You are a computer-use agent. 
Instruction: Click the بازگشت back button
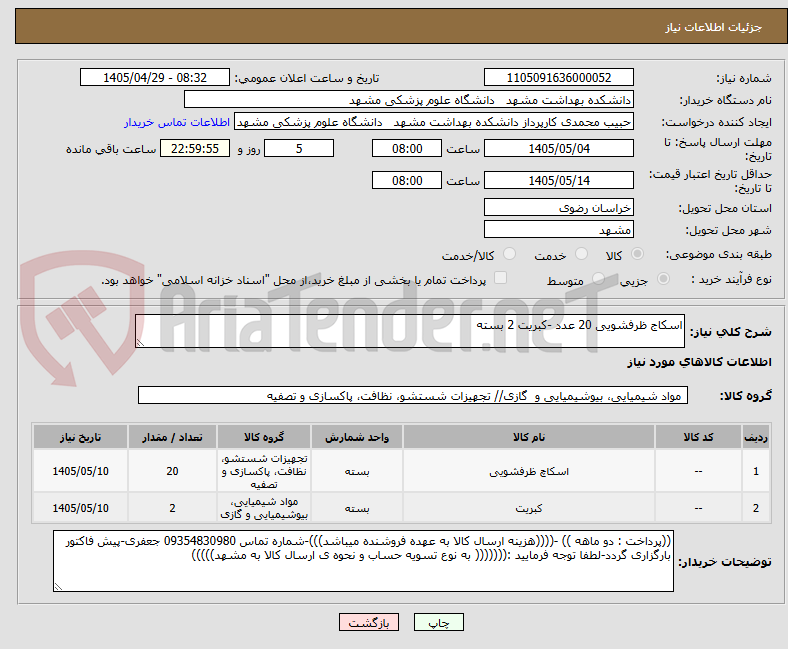point(369,622)
